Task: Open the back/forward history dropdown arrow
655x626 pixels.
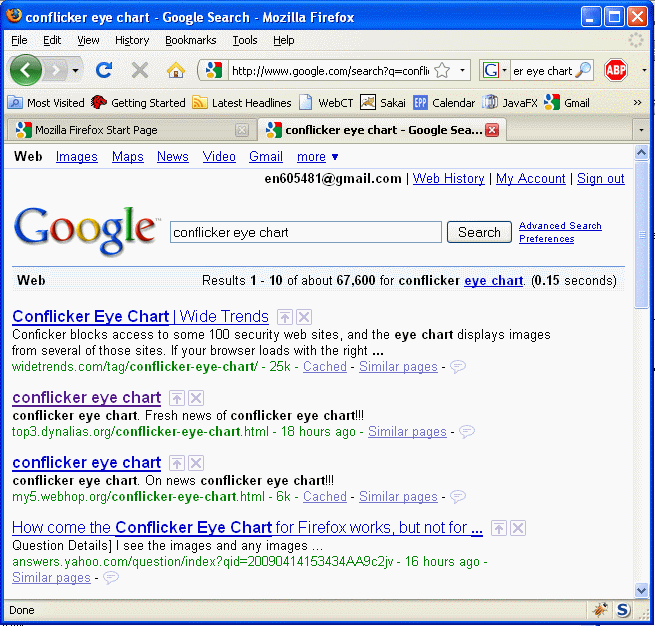Action: coord(75,71)
